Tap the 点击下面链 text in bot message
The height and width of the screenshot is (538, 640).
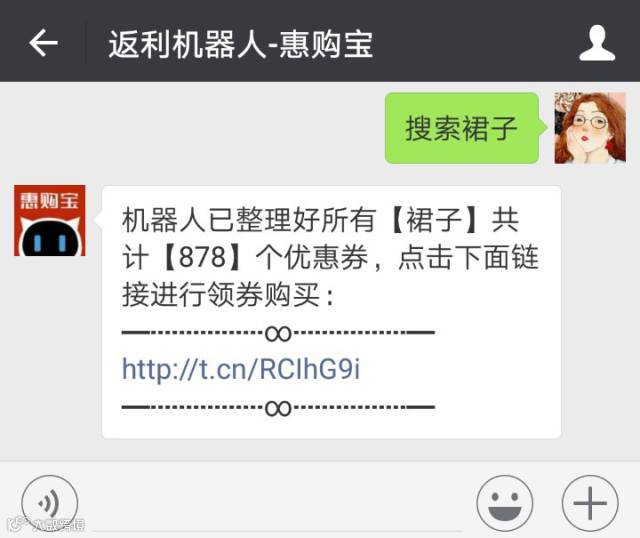coord(469,258)
